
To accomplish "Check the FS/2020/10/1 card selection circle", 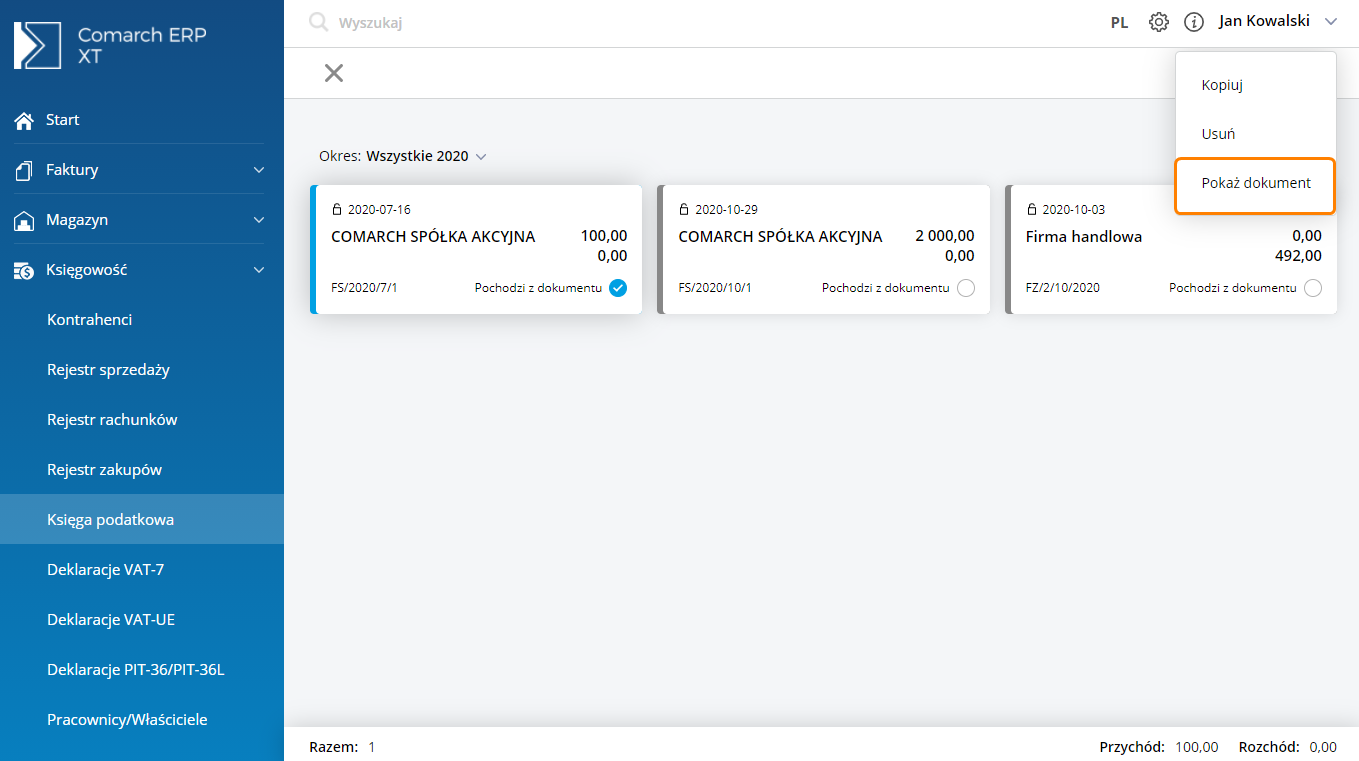I will (x=965, y=288).
